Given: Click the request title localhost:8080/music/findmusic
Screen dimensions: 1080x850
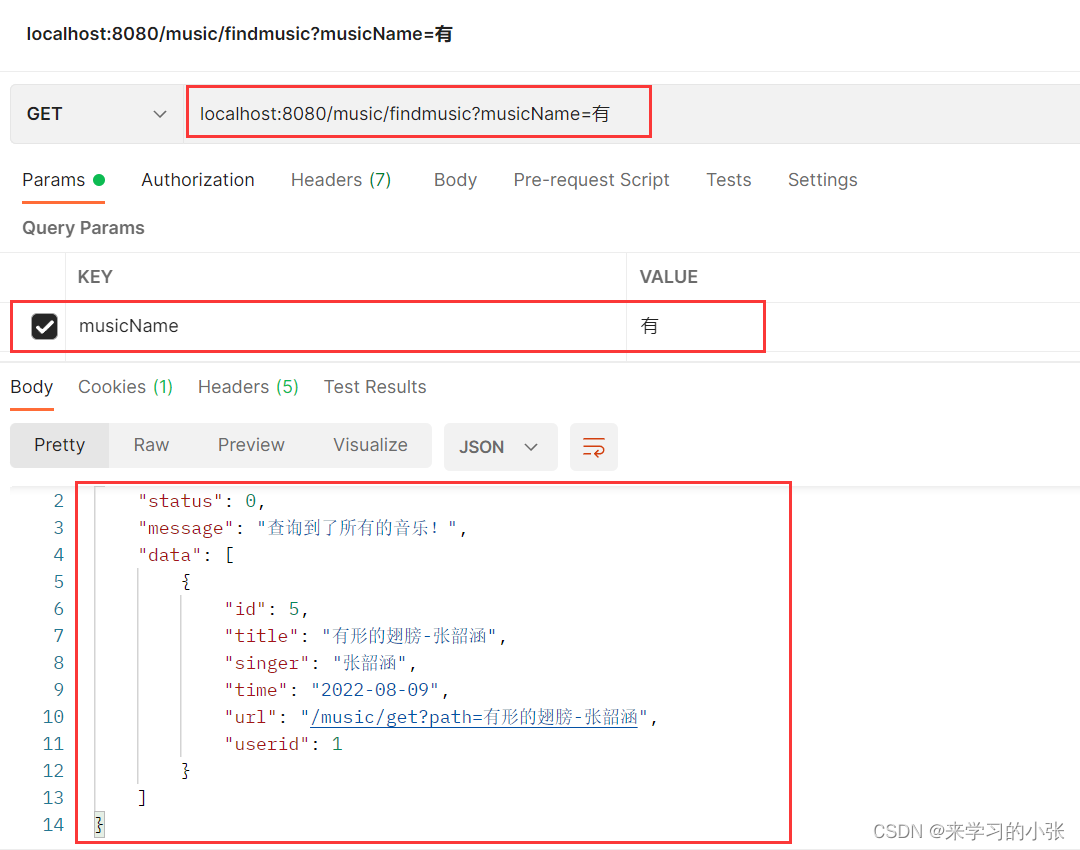Looking at the screenshot, I should (239, 34).
